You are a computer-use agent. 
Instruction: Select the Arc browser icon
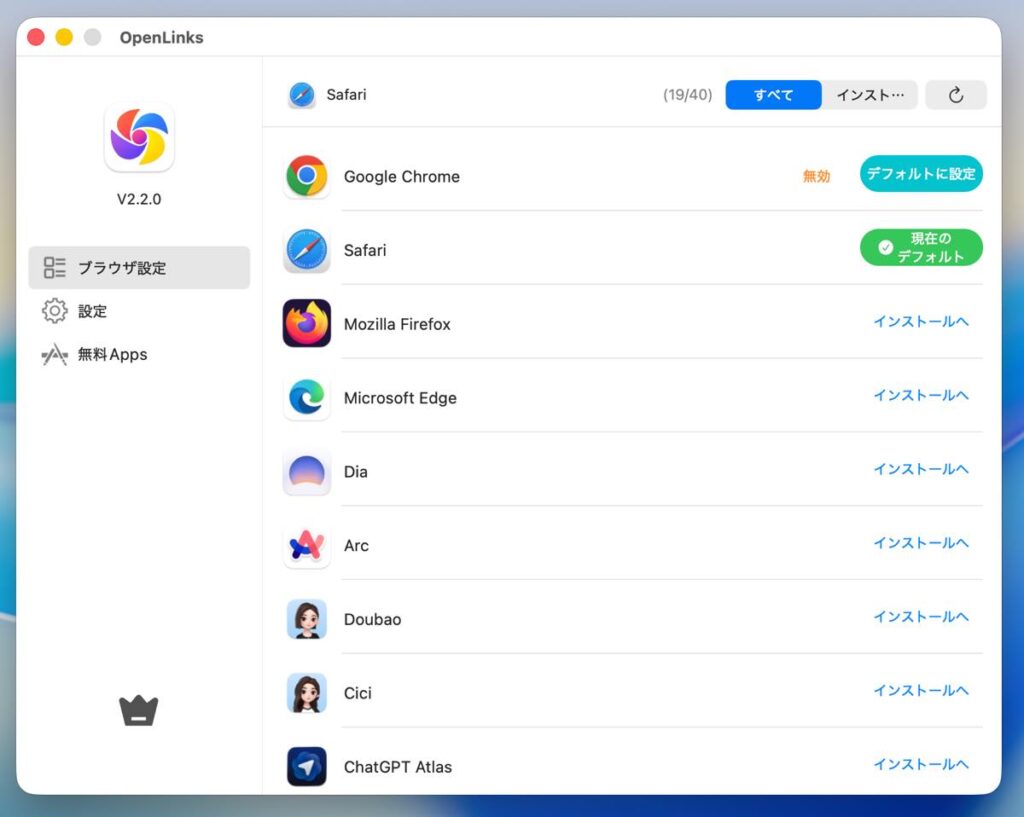(306, 545)
